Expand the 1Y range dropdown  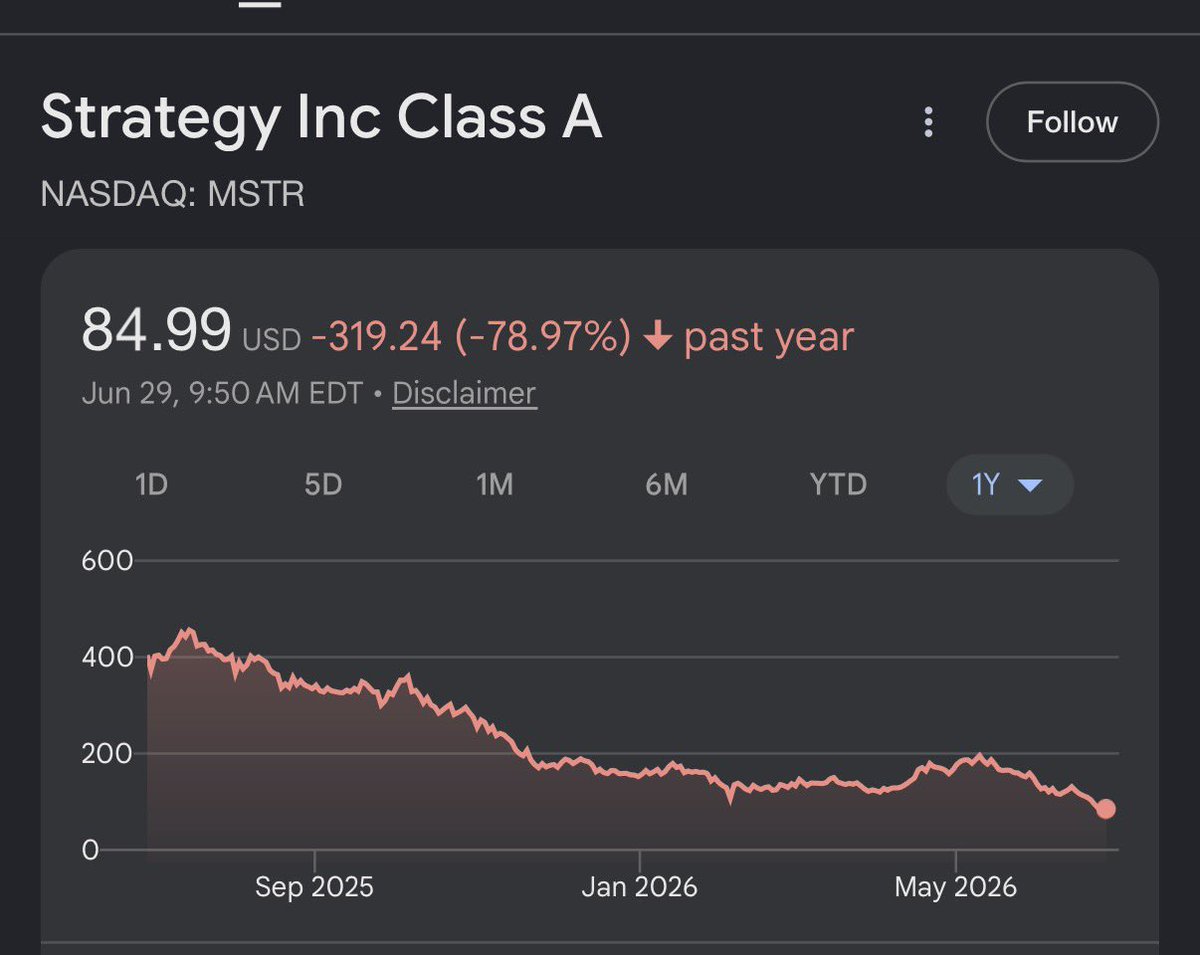(x=1010, y=485)
